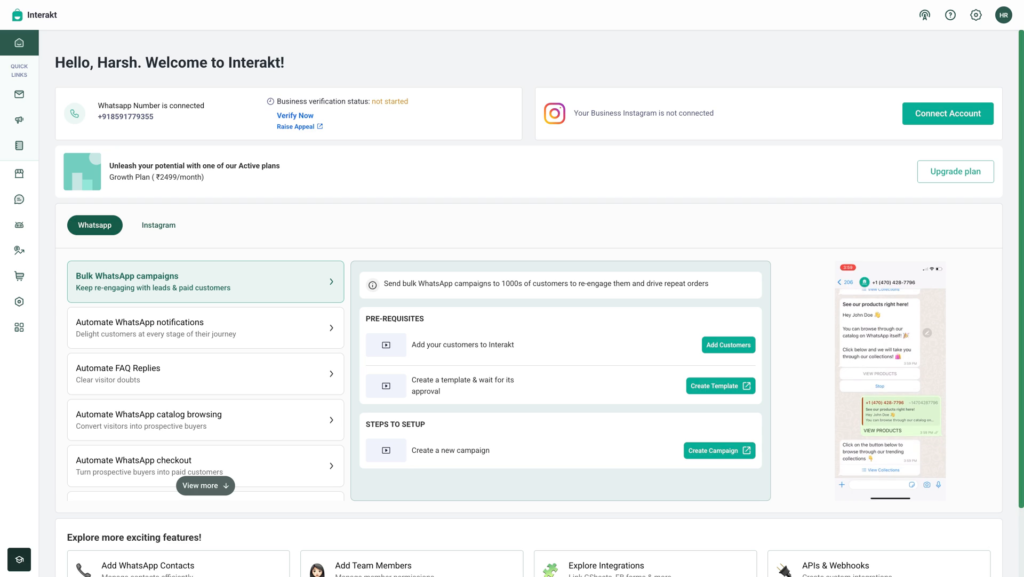The image size is (1024, 577).
Task: Open the Explore Integrations card
Action: click(x=645, y=565)
